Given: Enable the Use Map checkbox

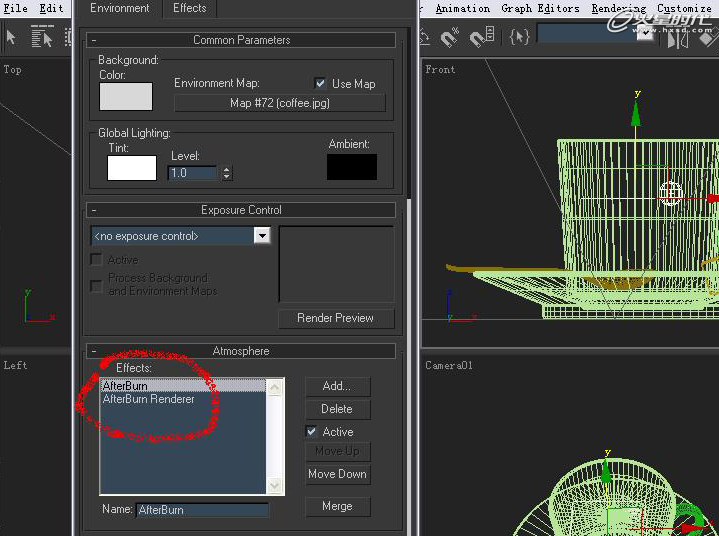Looking at the screenshot, I should point(320,83).
